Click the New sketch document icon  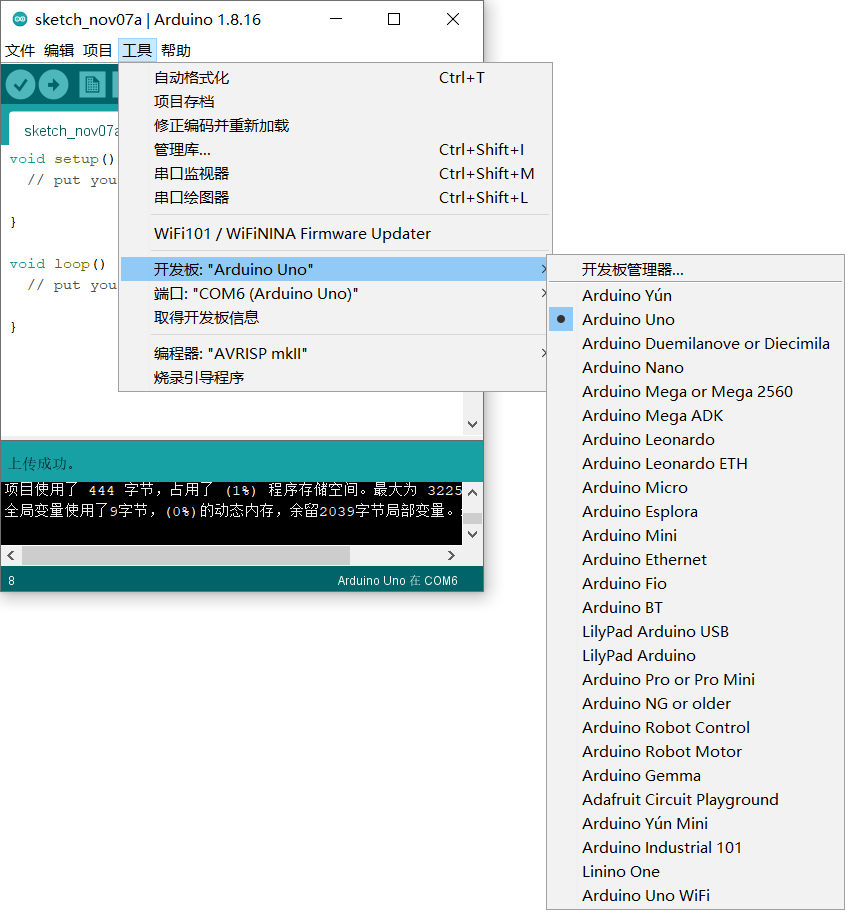[92, 85]
